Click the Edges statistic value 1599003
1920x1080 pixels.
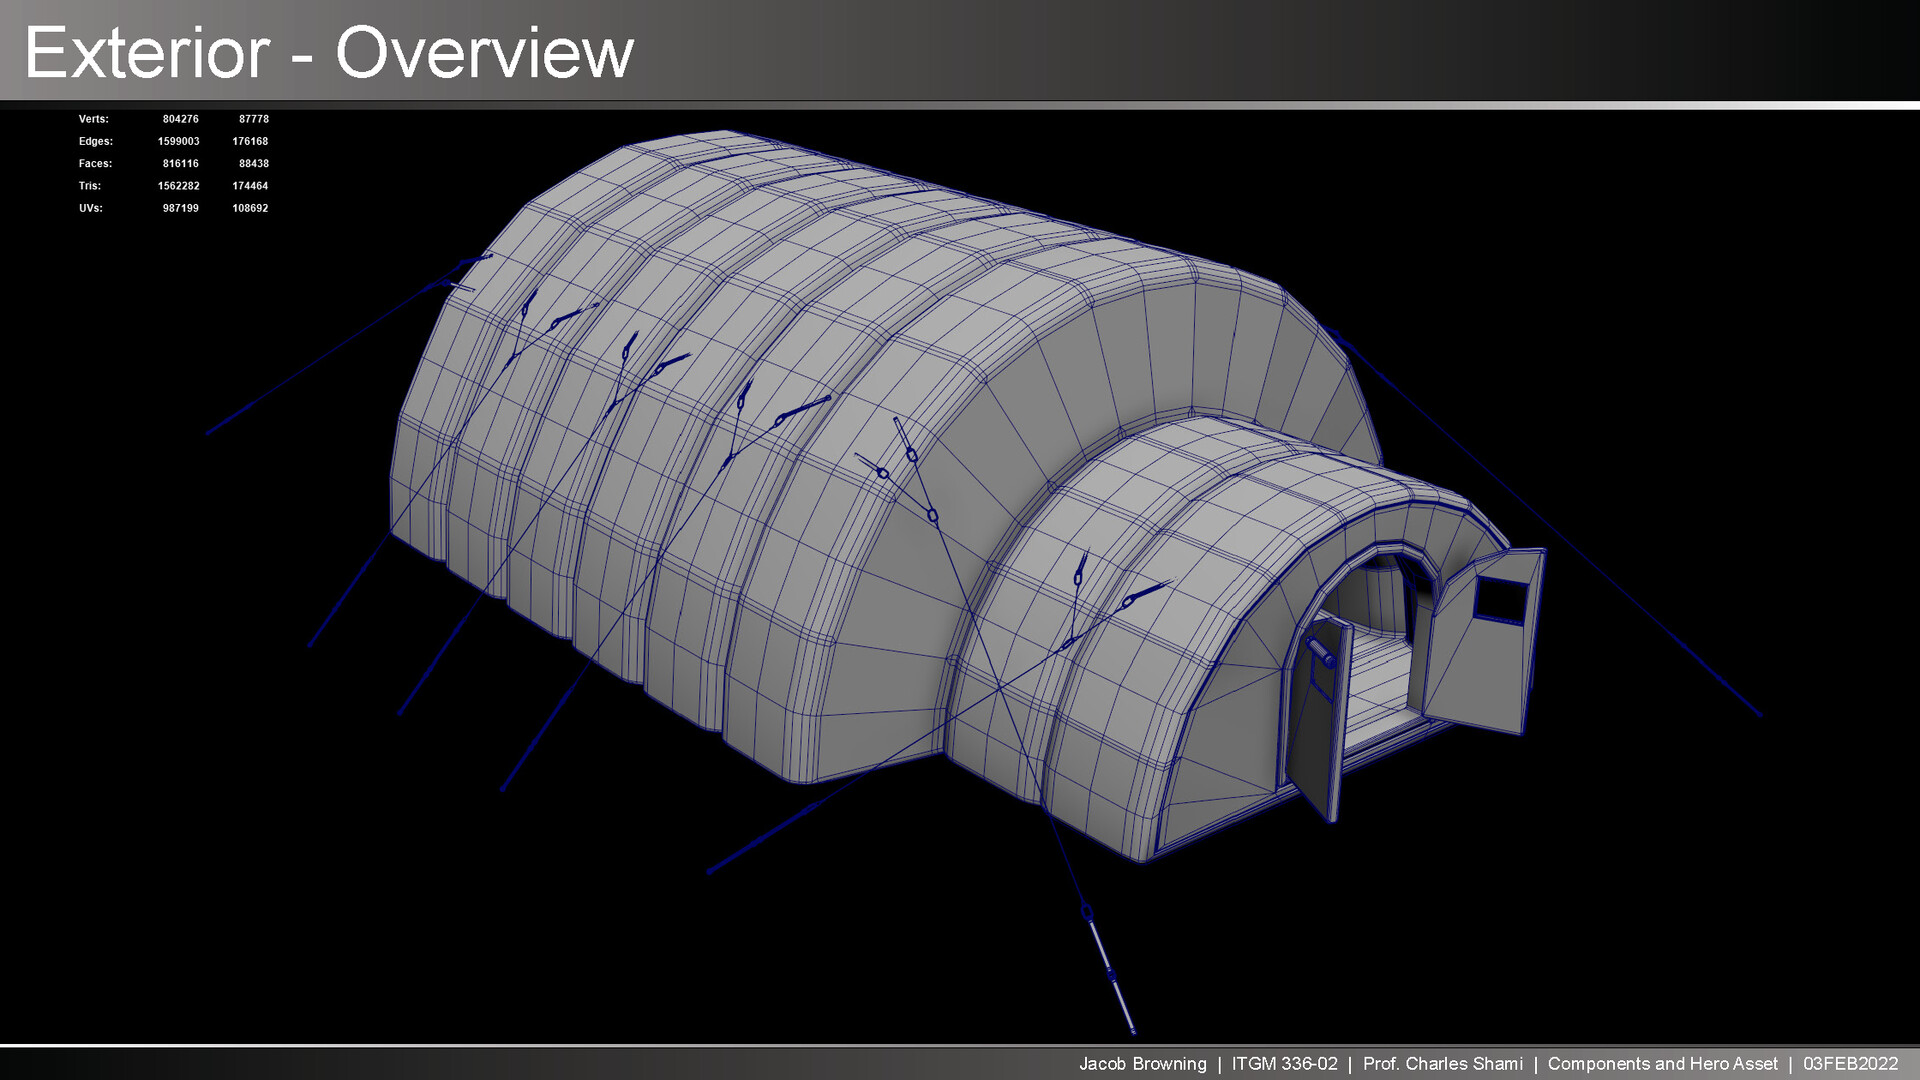coord(177,141)
